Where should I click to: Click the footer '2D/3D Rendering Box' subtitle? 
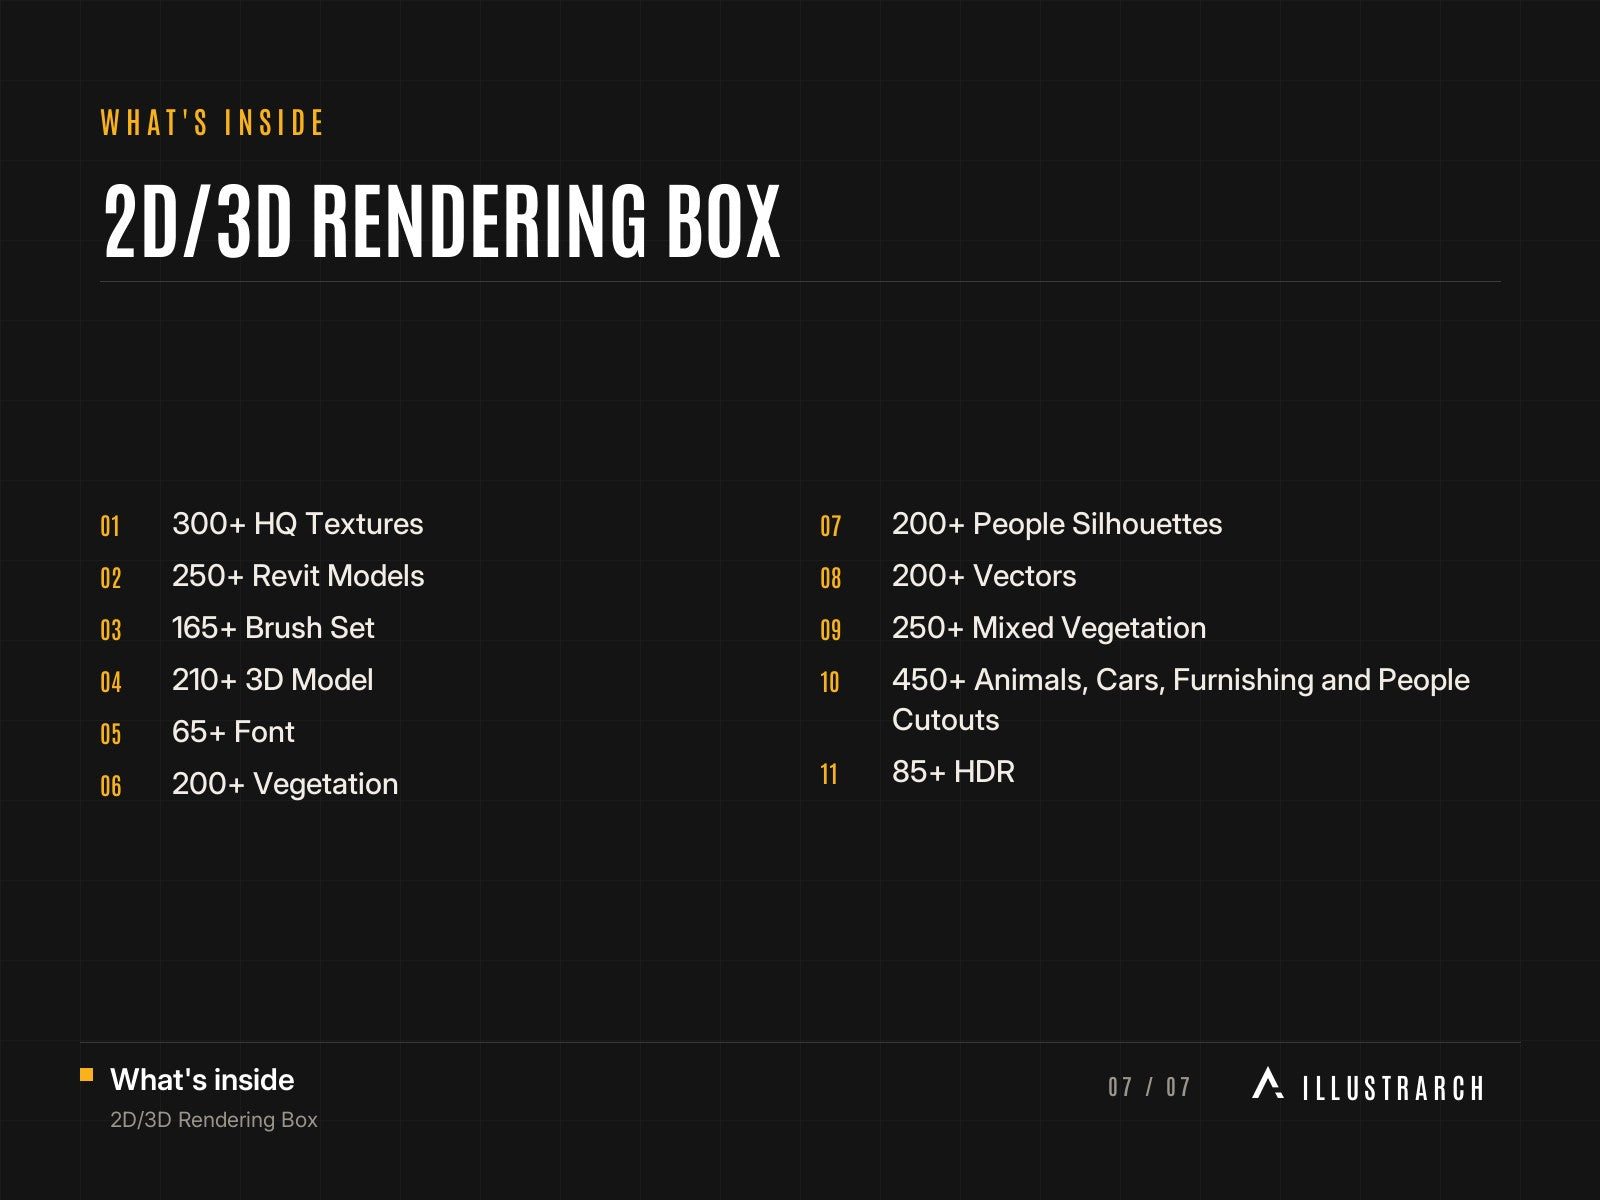click(214, 1120)
